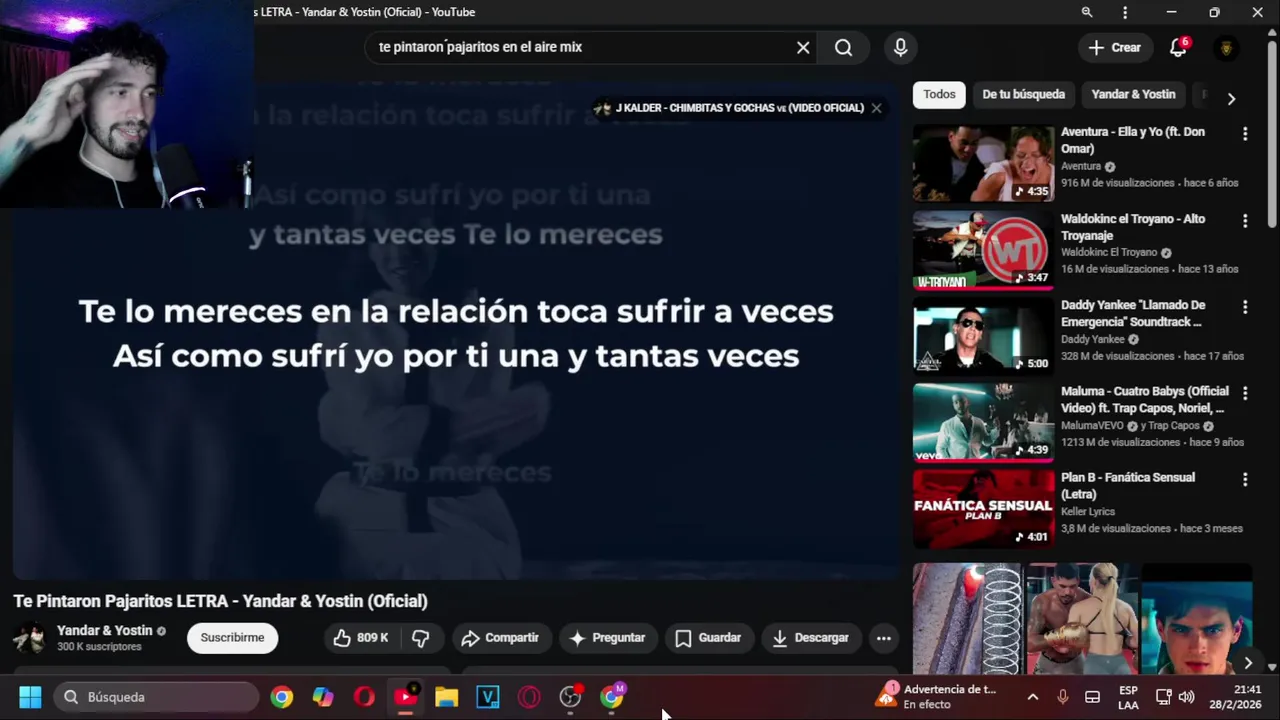Open more actions three-dot button
This screenshot has height=720, width=1280.
[883, 638]
